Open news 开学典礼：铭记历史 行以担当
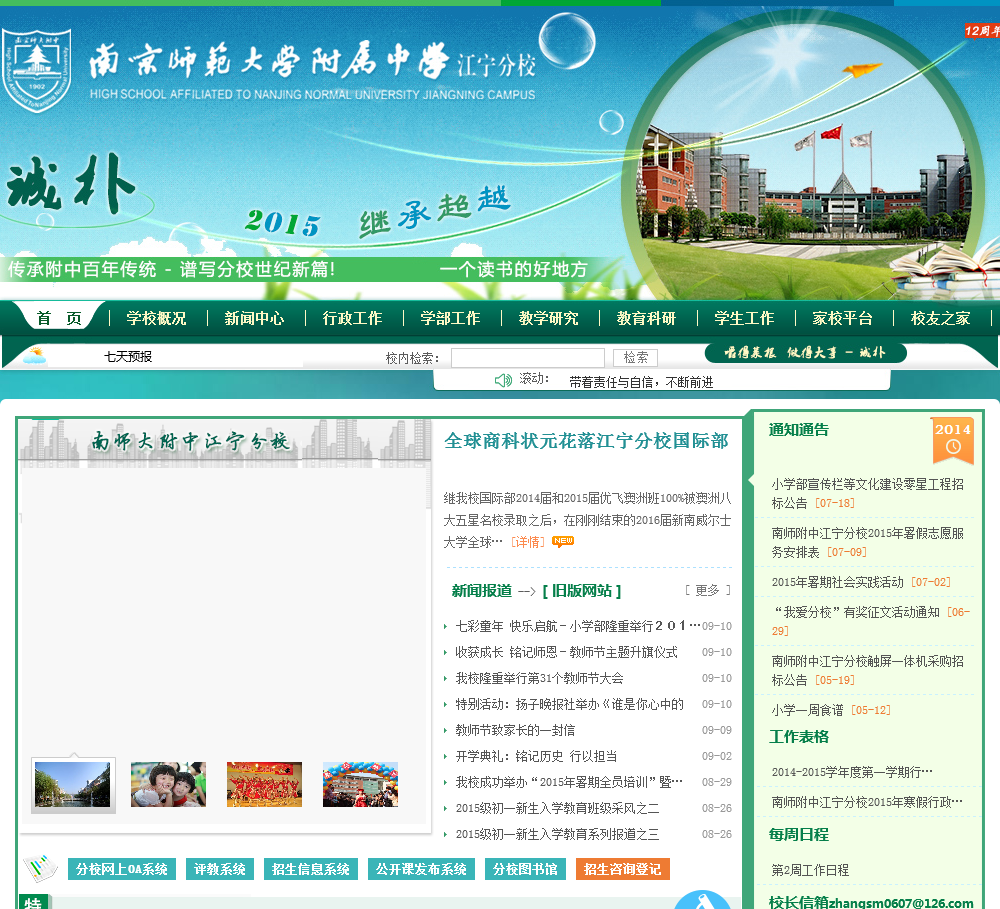This screenshot has width=1000, height=909. point(536,756)
